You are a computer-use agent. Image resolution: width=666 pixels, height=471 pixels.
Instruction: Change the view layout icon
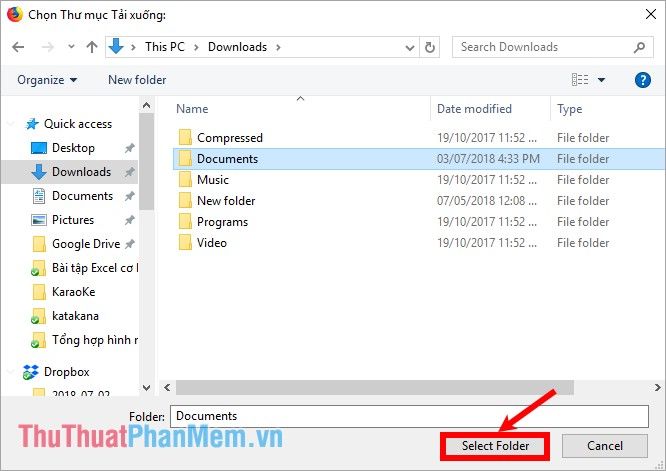(580, 79)
